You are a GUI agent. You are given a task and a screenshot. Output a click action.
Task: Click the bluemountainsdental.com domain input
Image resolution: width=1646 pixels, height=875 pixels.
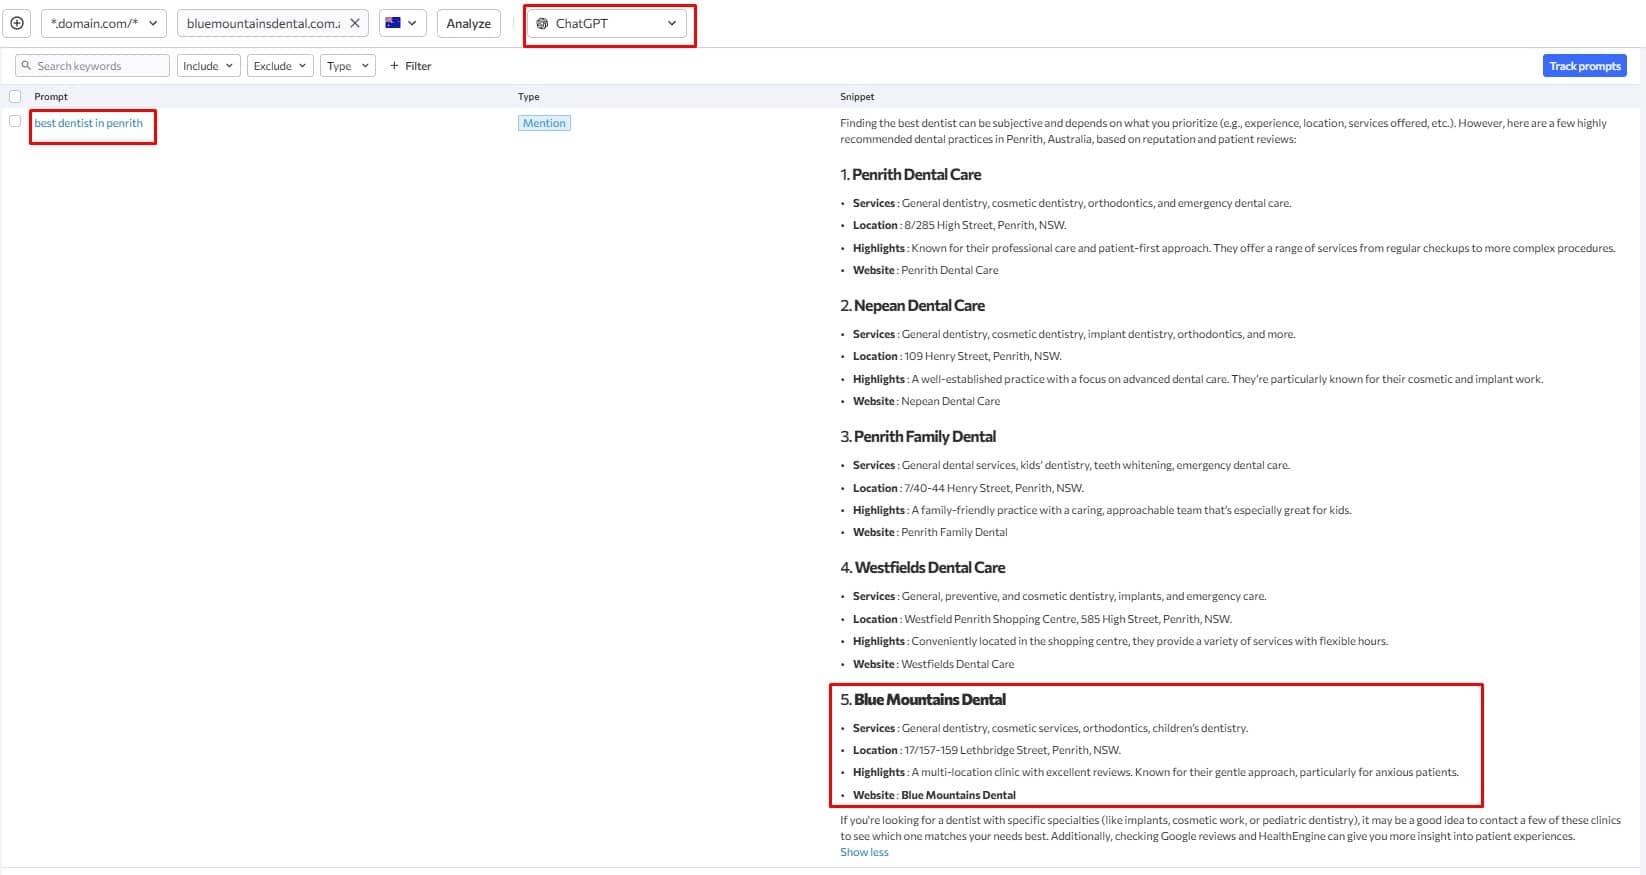tap(263, 23)
